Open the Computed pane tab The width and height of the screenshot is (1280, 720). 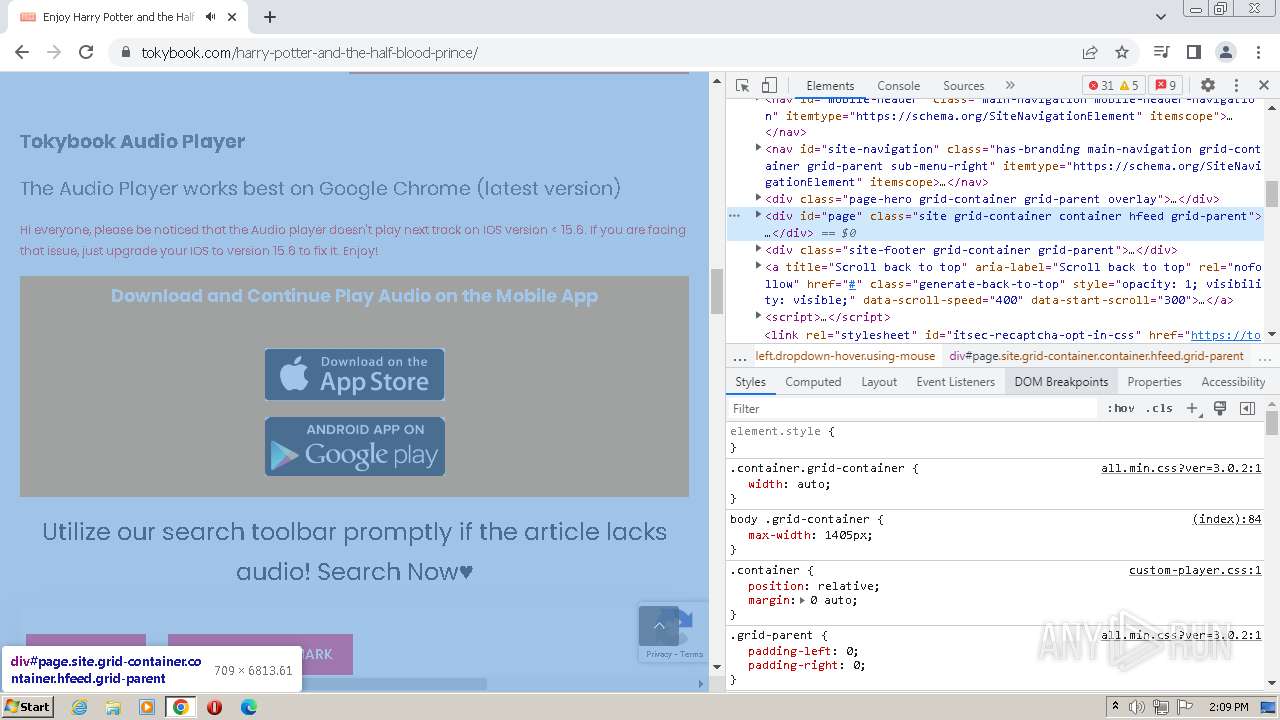[x=813, y=382]
